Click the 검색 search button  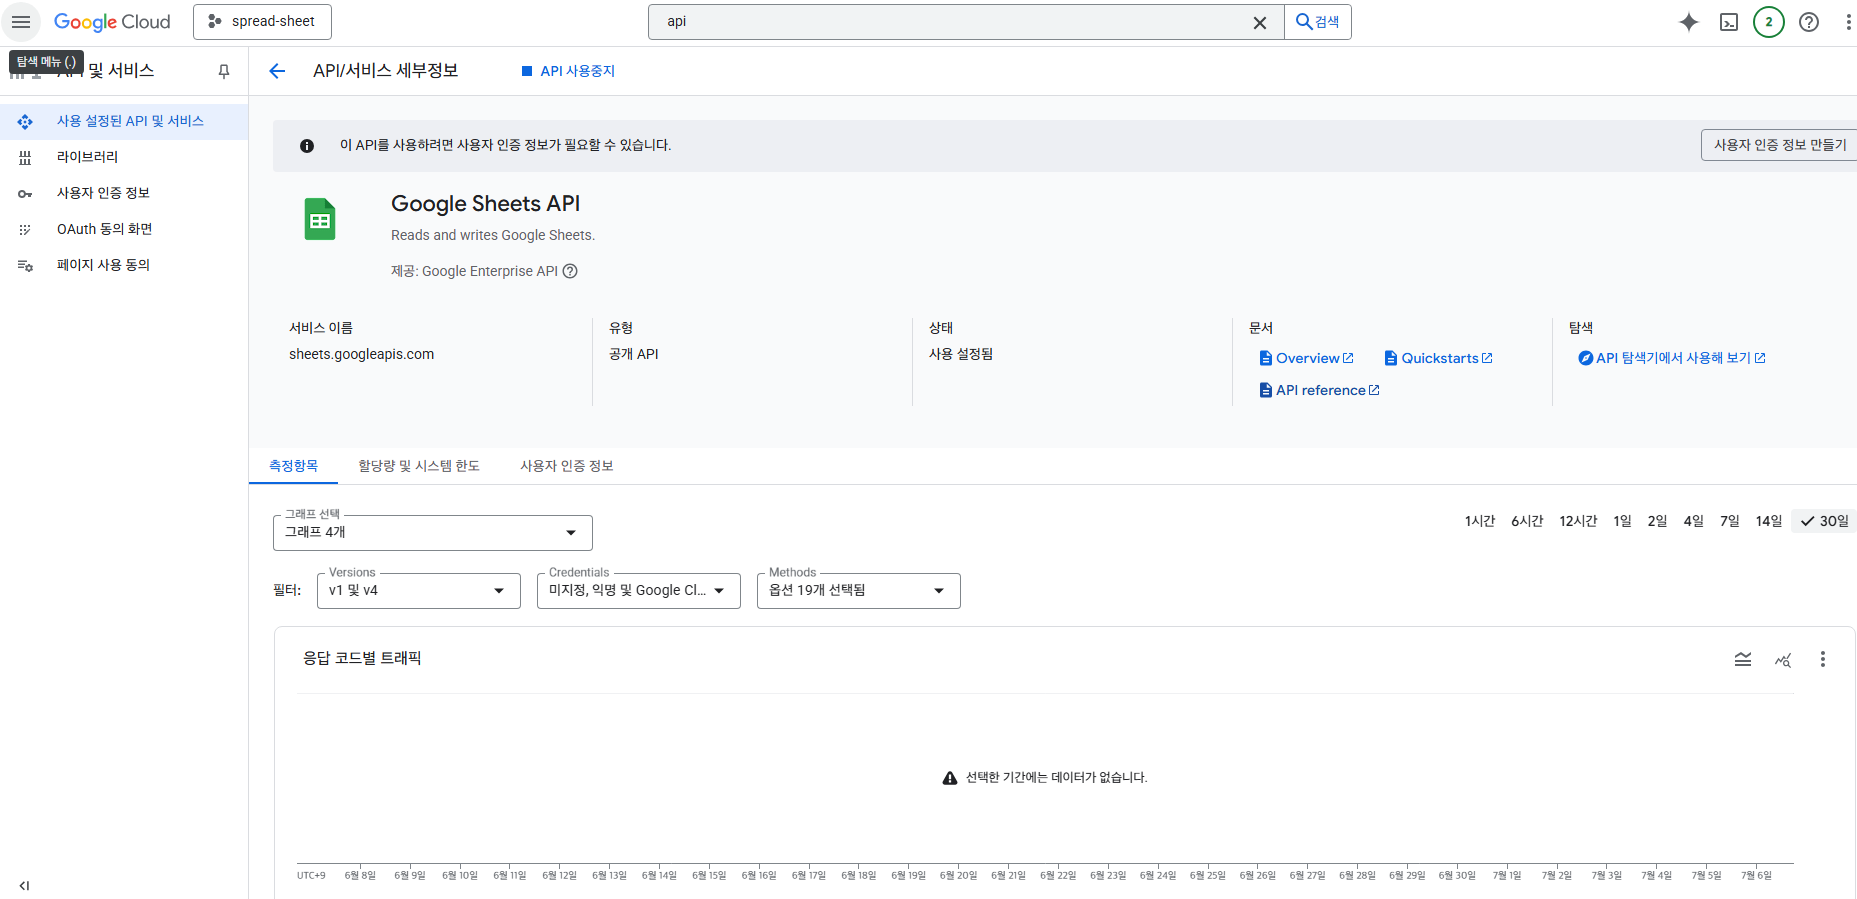coord(1318,22)
